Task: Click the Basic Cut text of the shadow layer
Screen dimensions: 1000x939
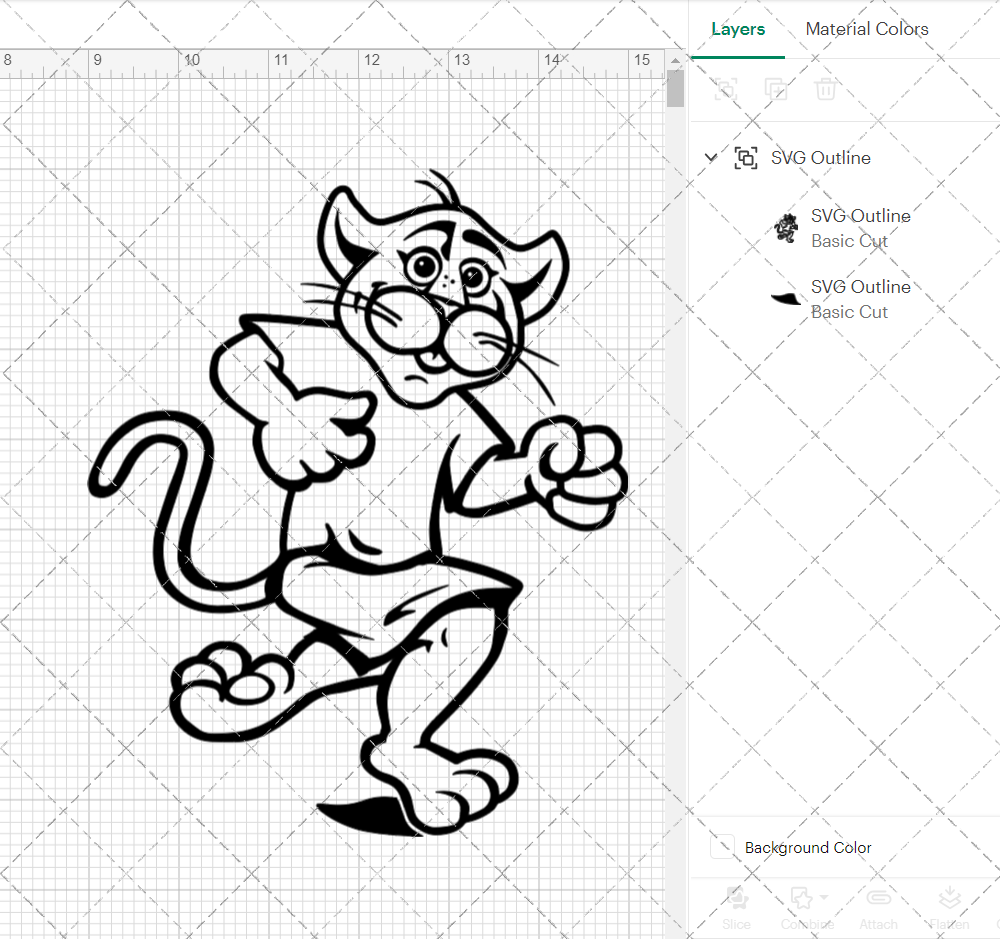Action: click(849, 312)
